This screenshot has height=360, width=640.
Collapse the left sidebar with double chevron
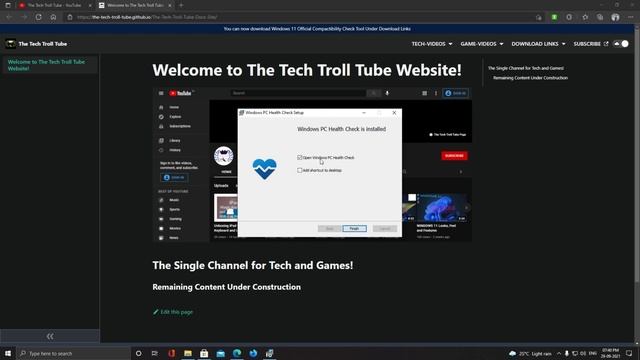(50, 336)
